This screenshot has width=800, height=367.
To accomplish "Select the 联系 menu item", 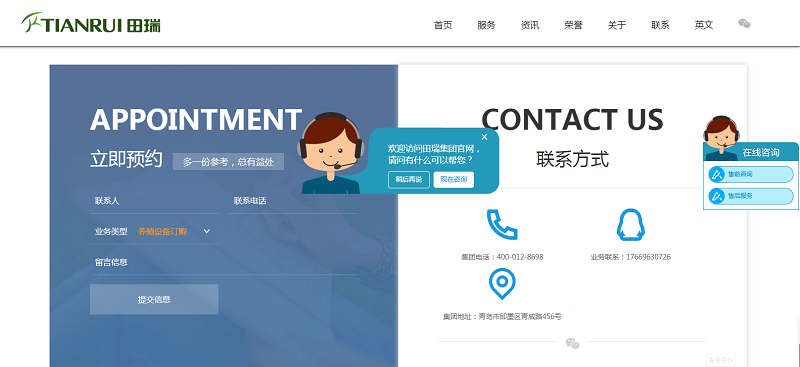I will [x=660, y=25].
